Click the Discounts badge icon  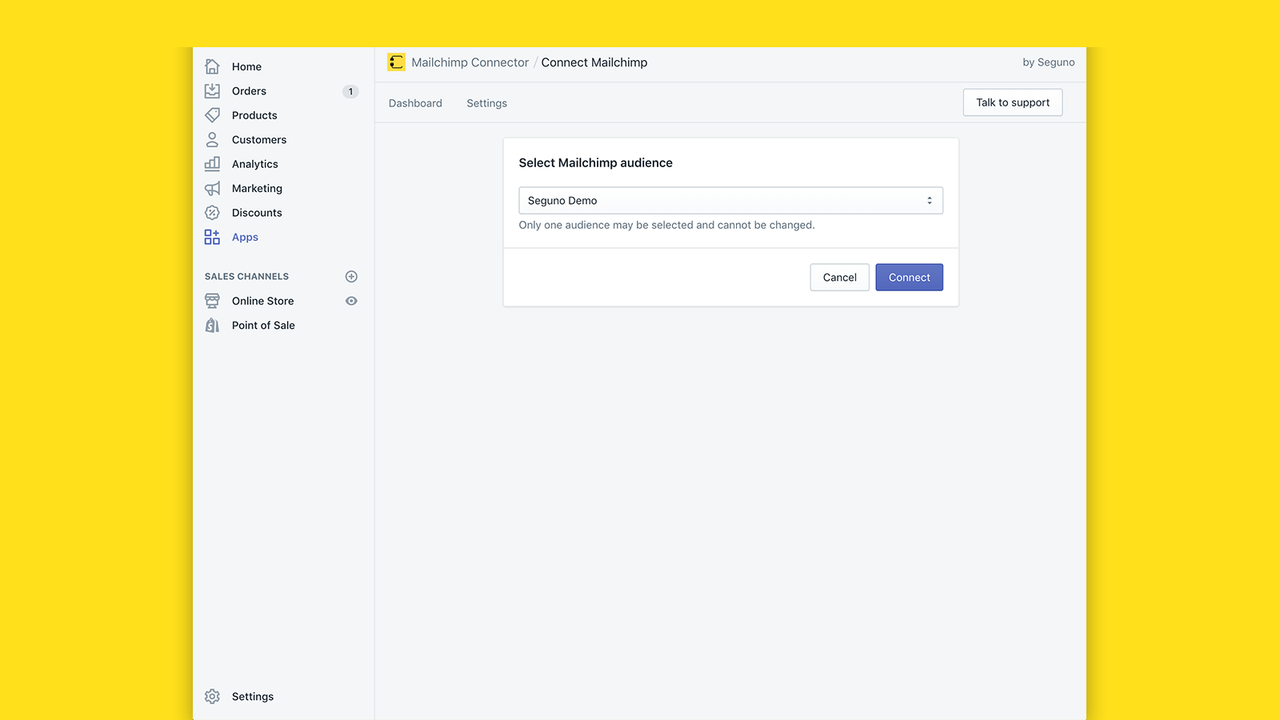(212, 213)
